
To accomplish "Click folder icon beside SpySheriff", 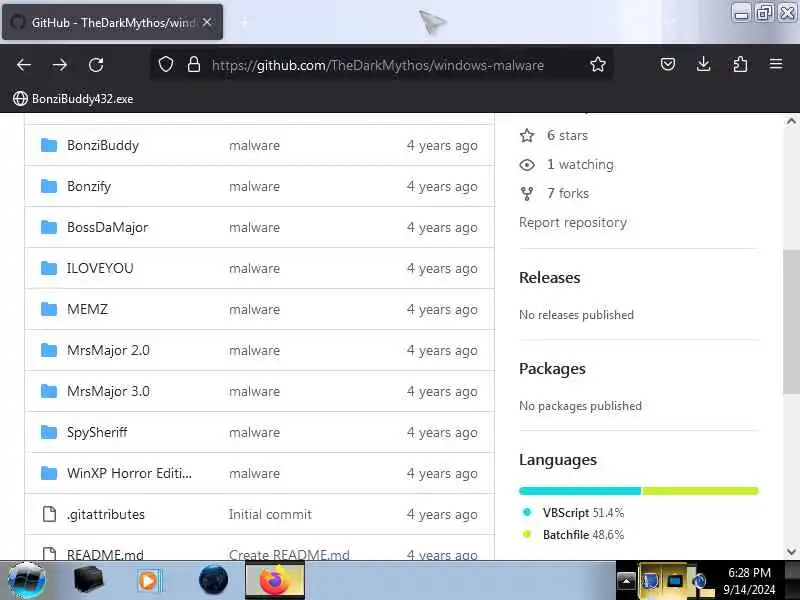I will tap(49, 432).
